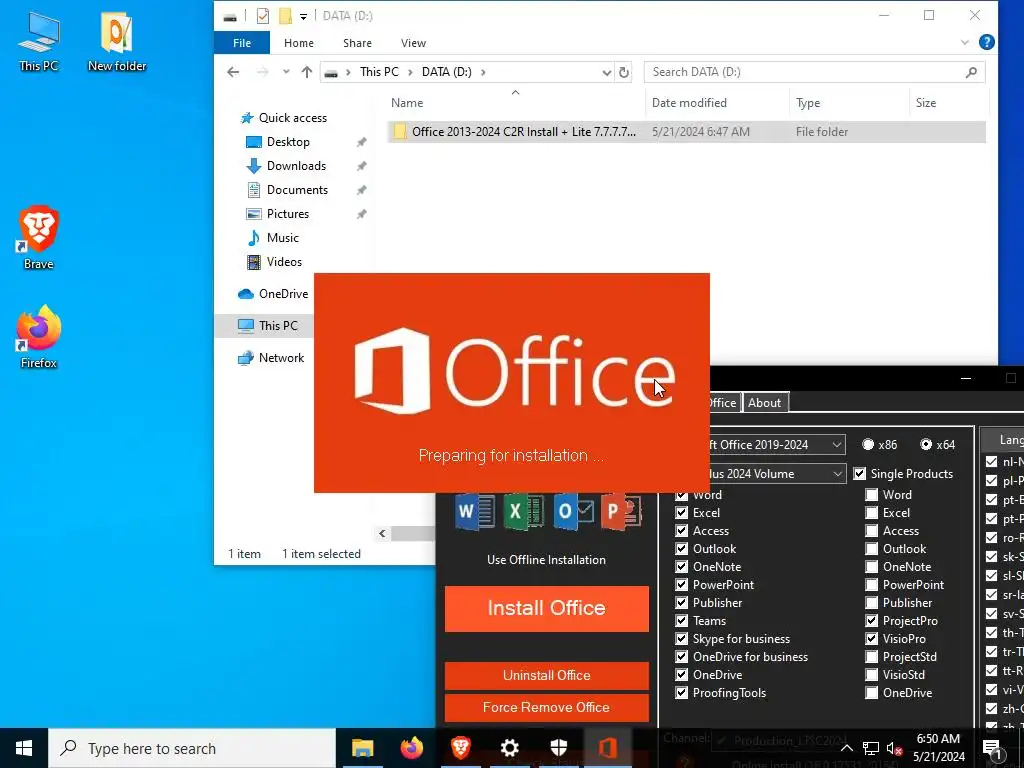Show hidden system tray icons
1024x768 pixels.
coord(846,748)
